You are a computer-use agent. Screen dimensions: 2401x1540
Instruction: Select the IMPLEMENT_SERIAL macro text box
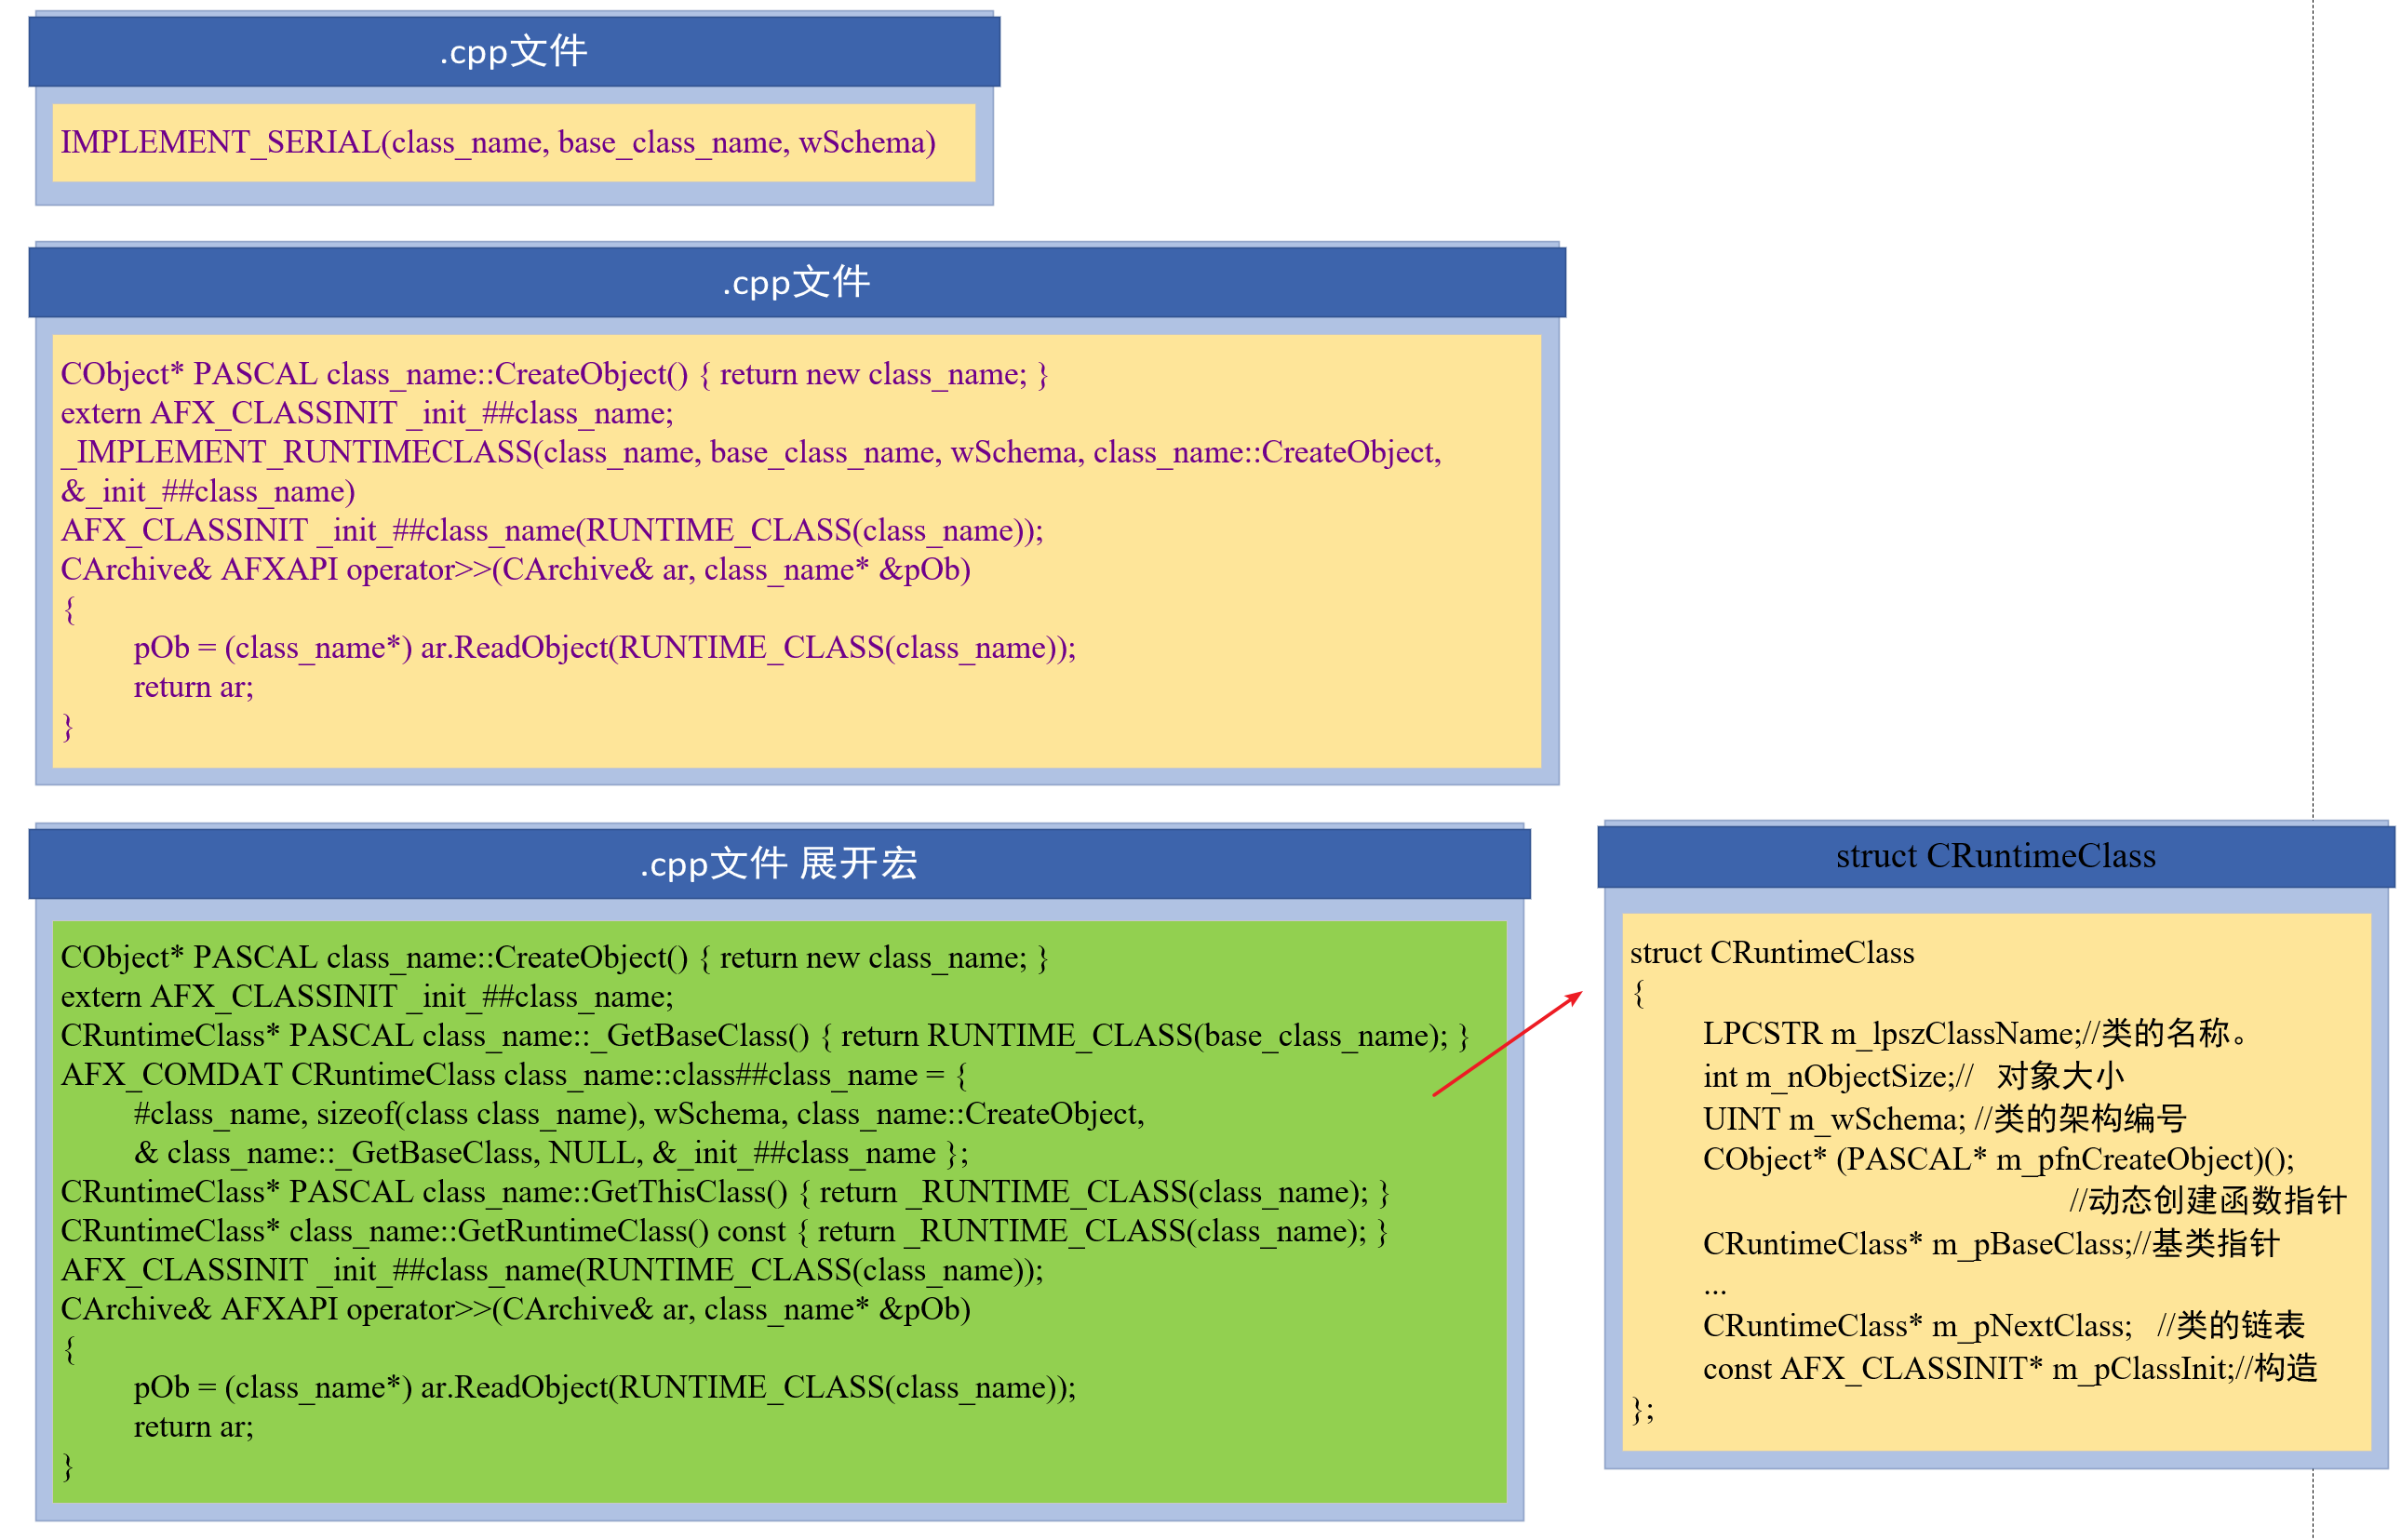[513, 143]
